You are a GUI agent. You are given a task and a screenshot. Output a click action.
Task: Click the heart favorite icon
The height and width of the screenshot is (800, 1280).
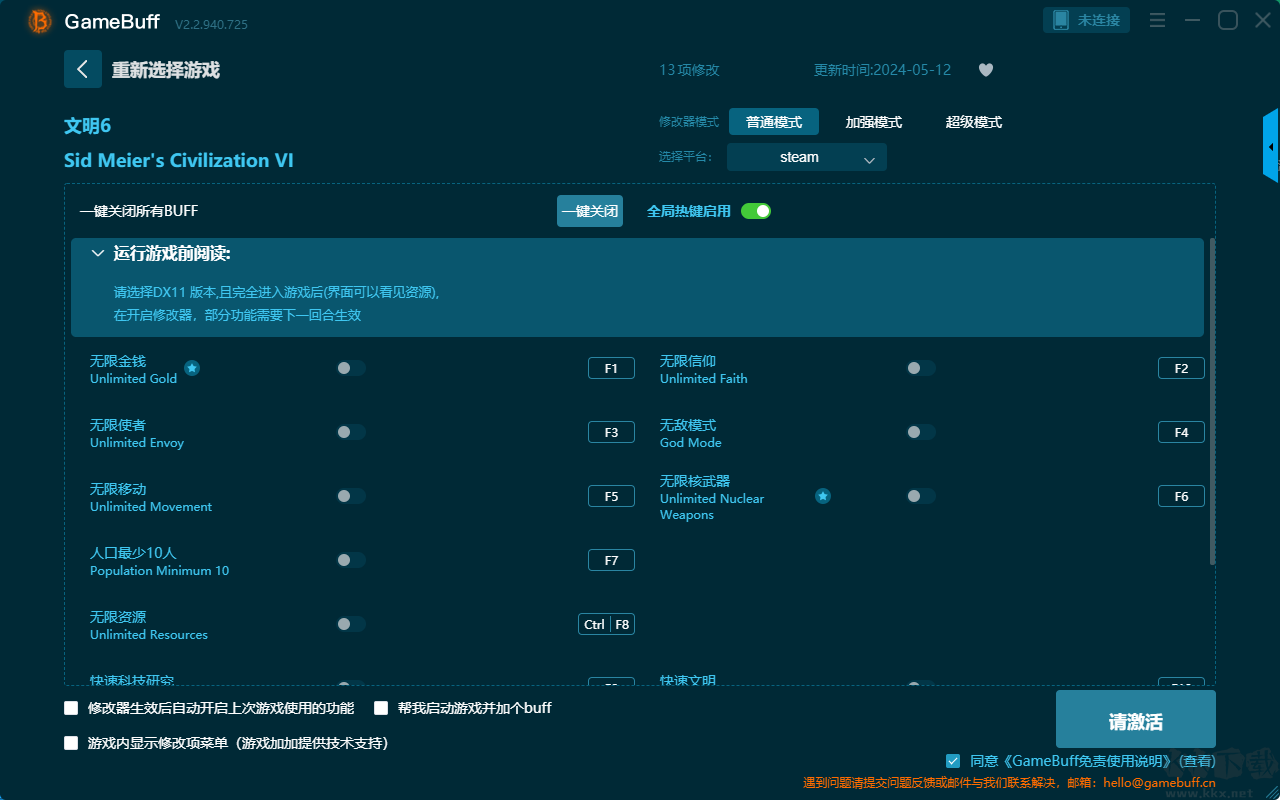point(985,70)
